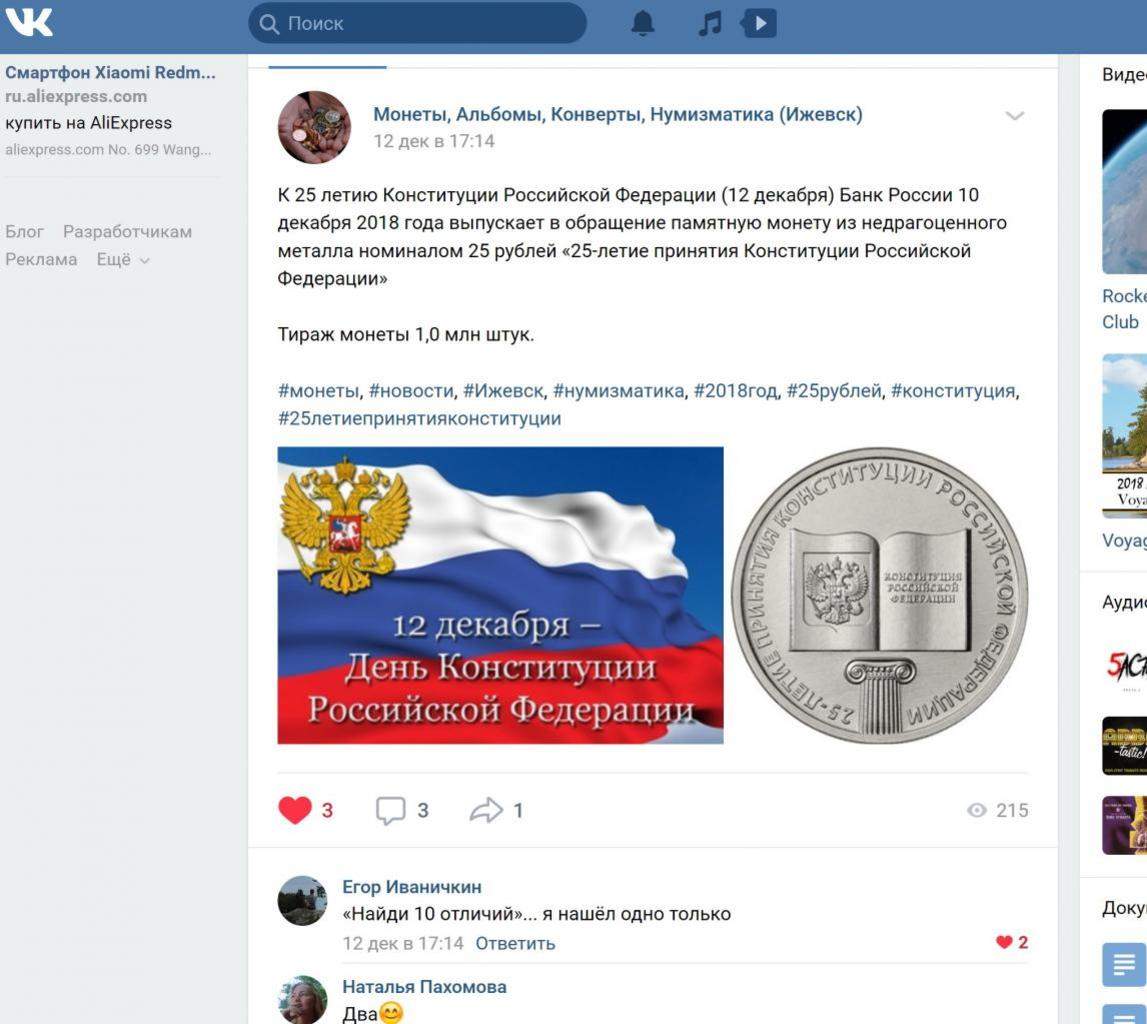Click the search magnifier icon
This screenshot has height=1024, width=1147.
269,24
